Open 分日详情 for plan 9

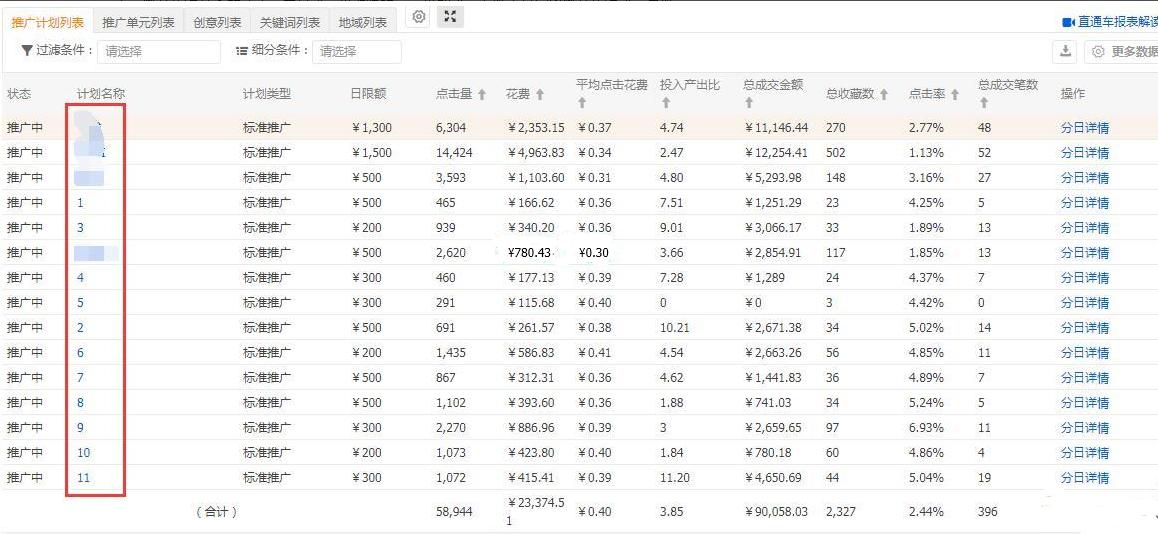[x=1085, y=428]
